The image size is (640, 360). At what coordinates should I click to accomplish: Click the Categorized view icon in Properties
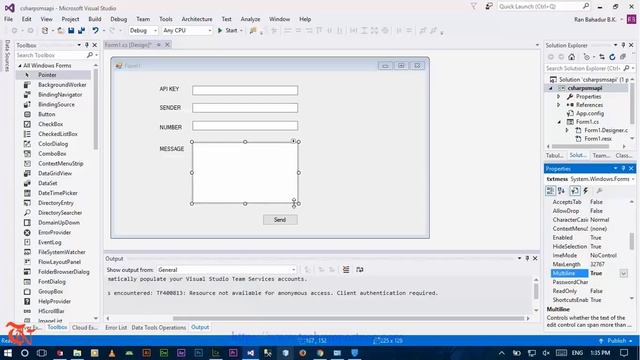tap(550, 191)
